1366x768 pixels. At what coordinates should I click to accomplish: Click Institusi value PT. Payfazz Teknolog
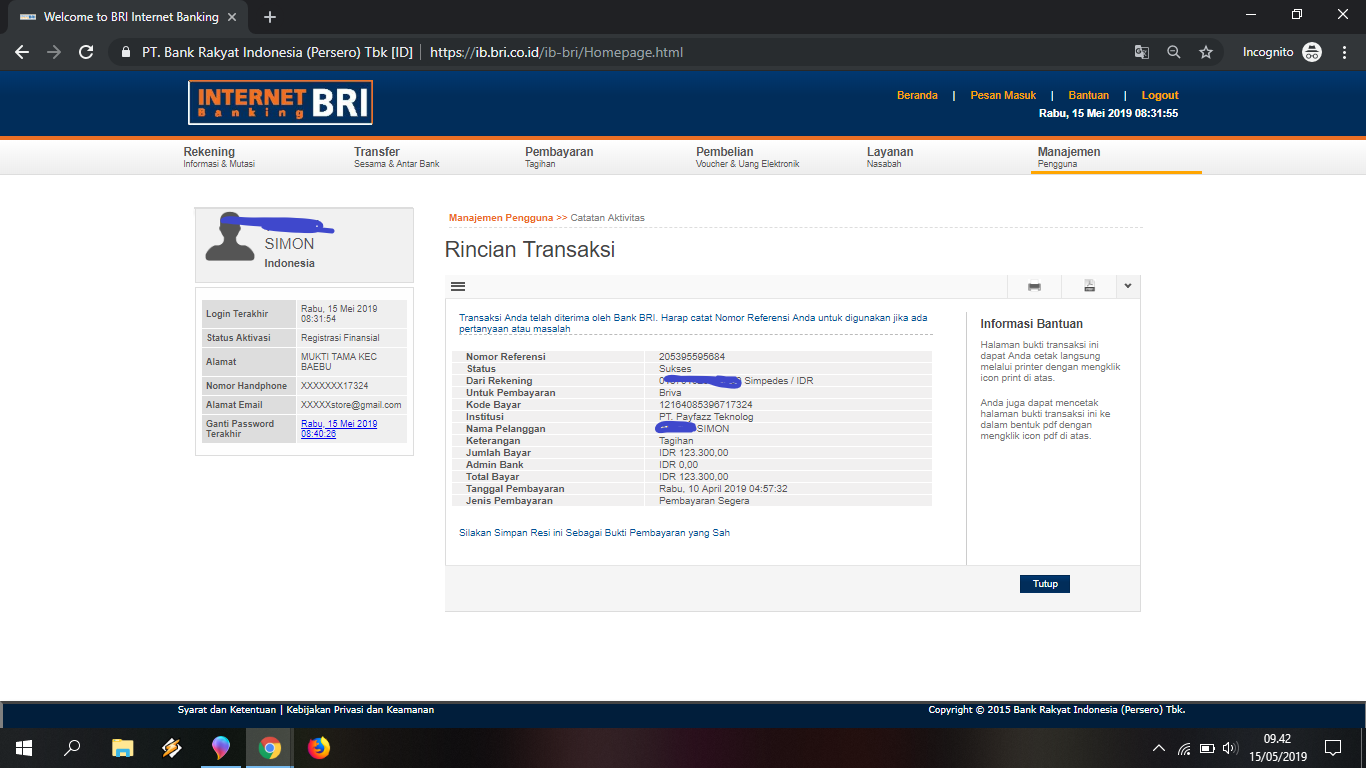[706, 417]
